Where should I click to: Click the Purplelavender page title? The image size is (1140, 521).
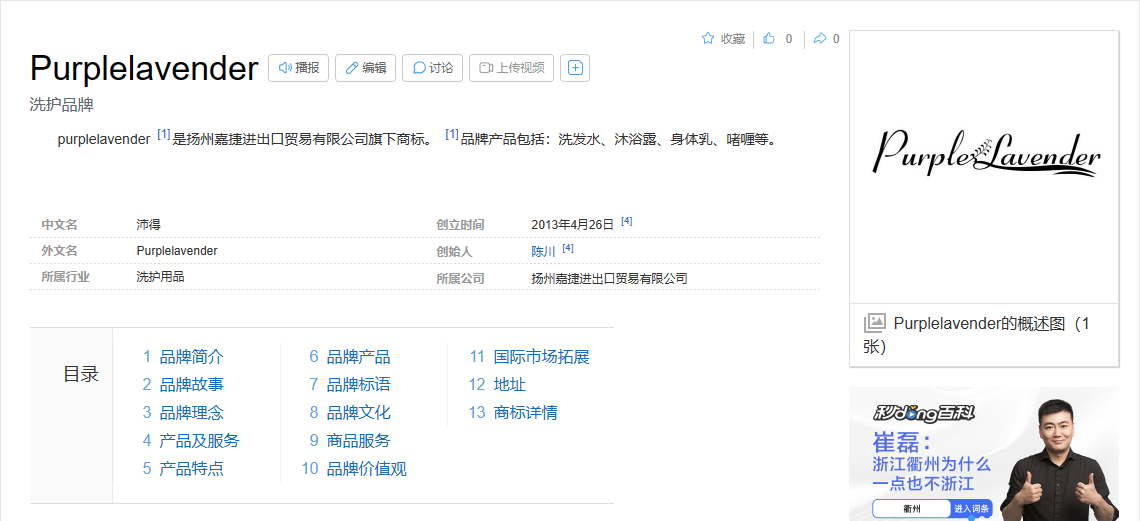click(144, 68)
